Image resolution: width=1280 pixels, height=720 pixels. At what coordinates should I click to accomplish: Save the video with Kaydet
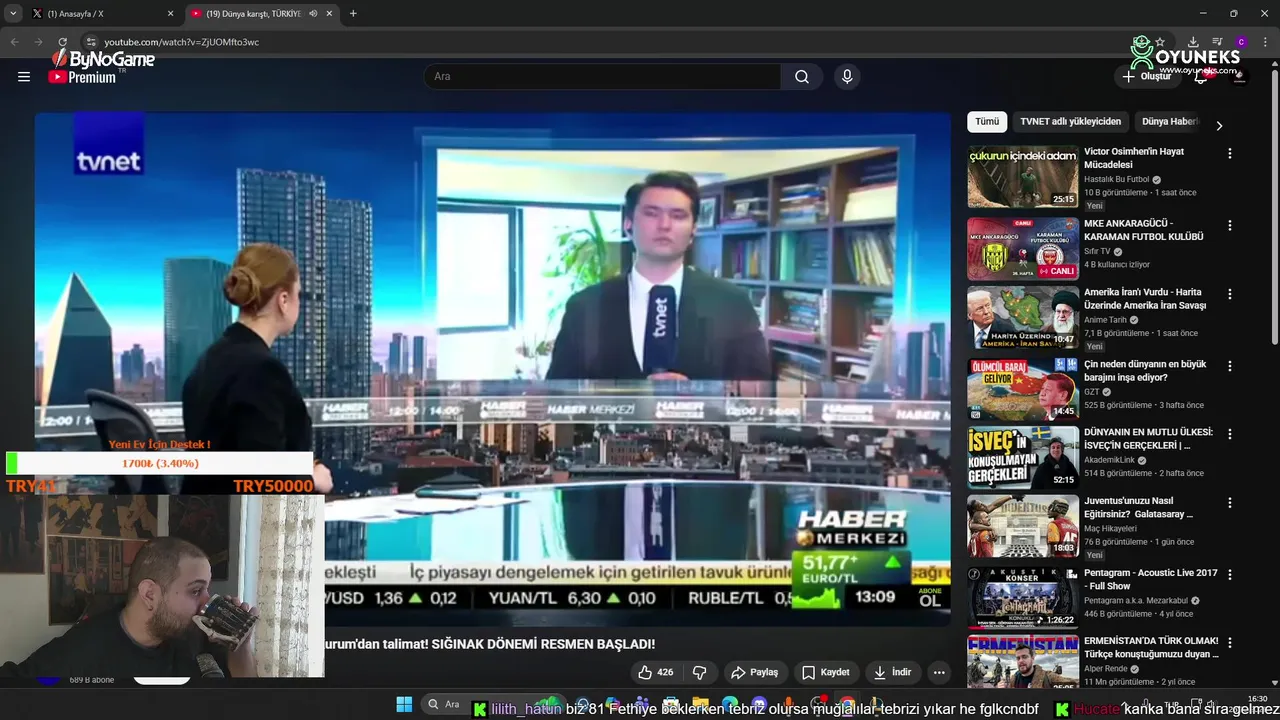tap(826, 672)
